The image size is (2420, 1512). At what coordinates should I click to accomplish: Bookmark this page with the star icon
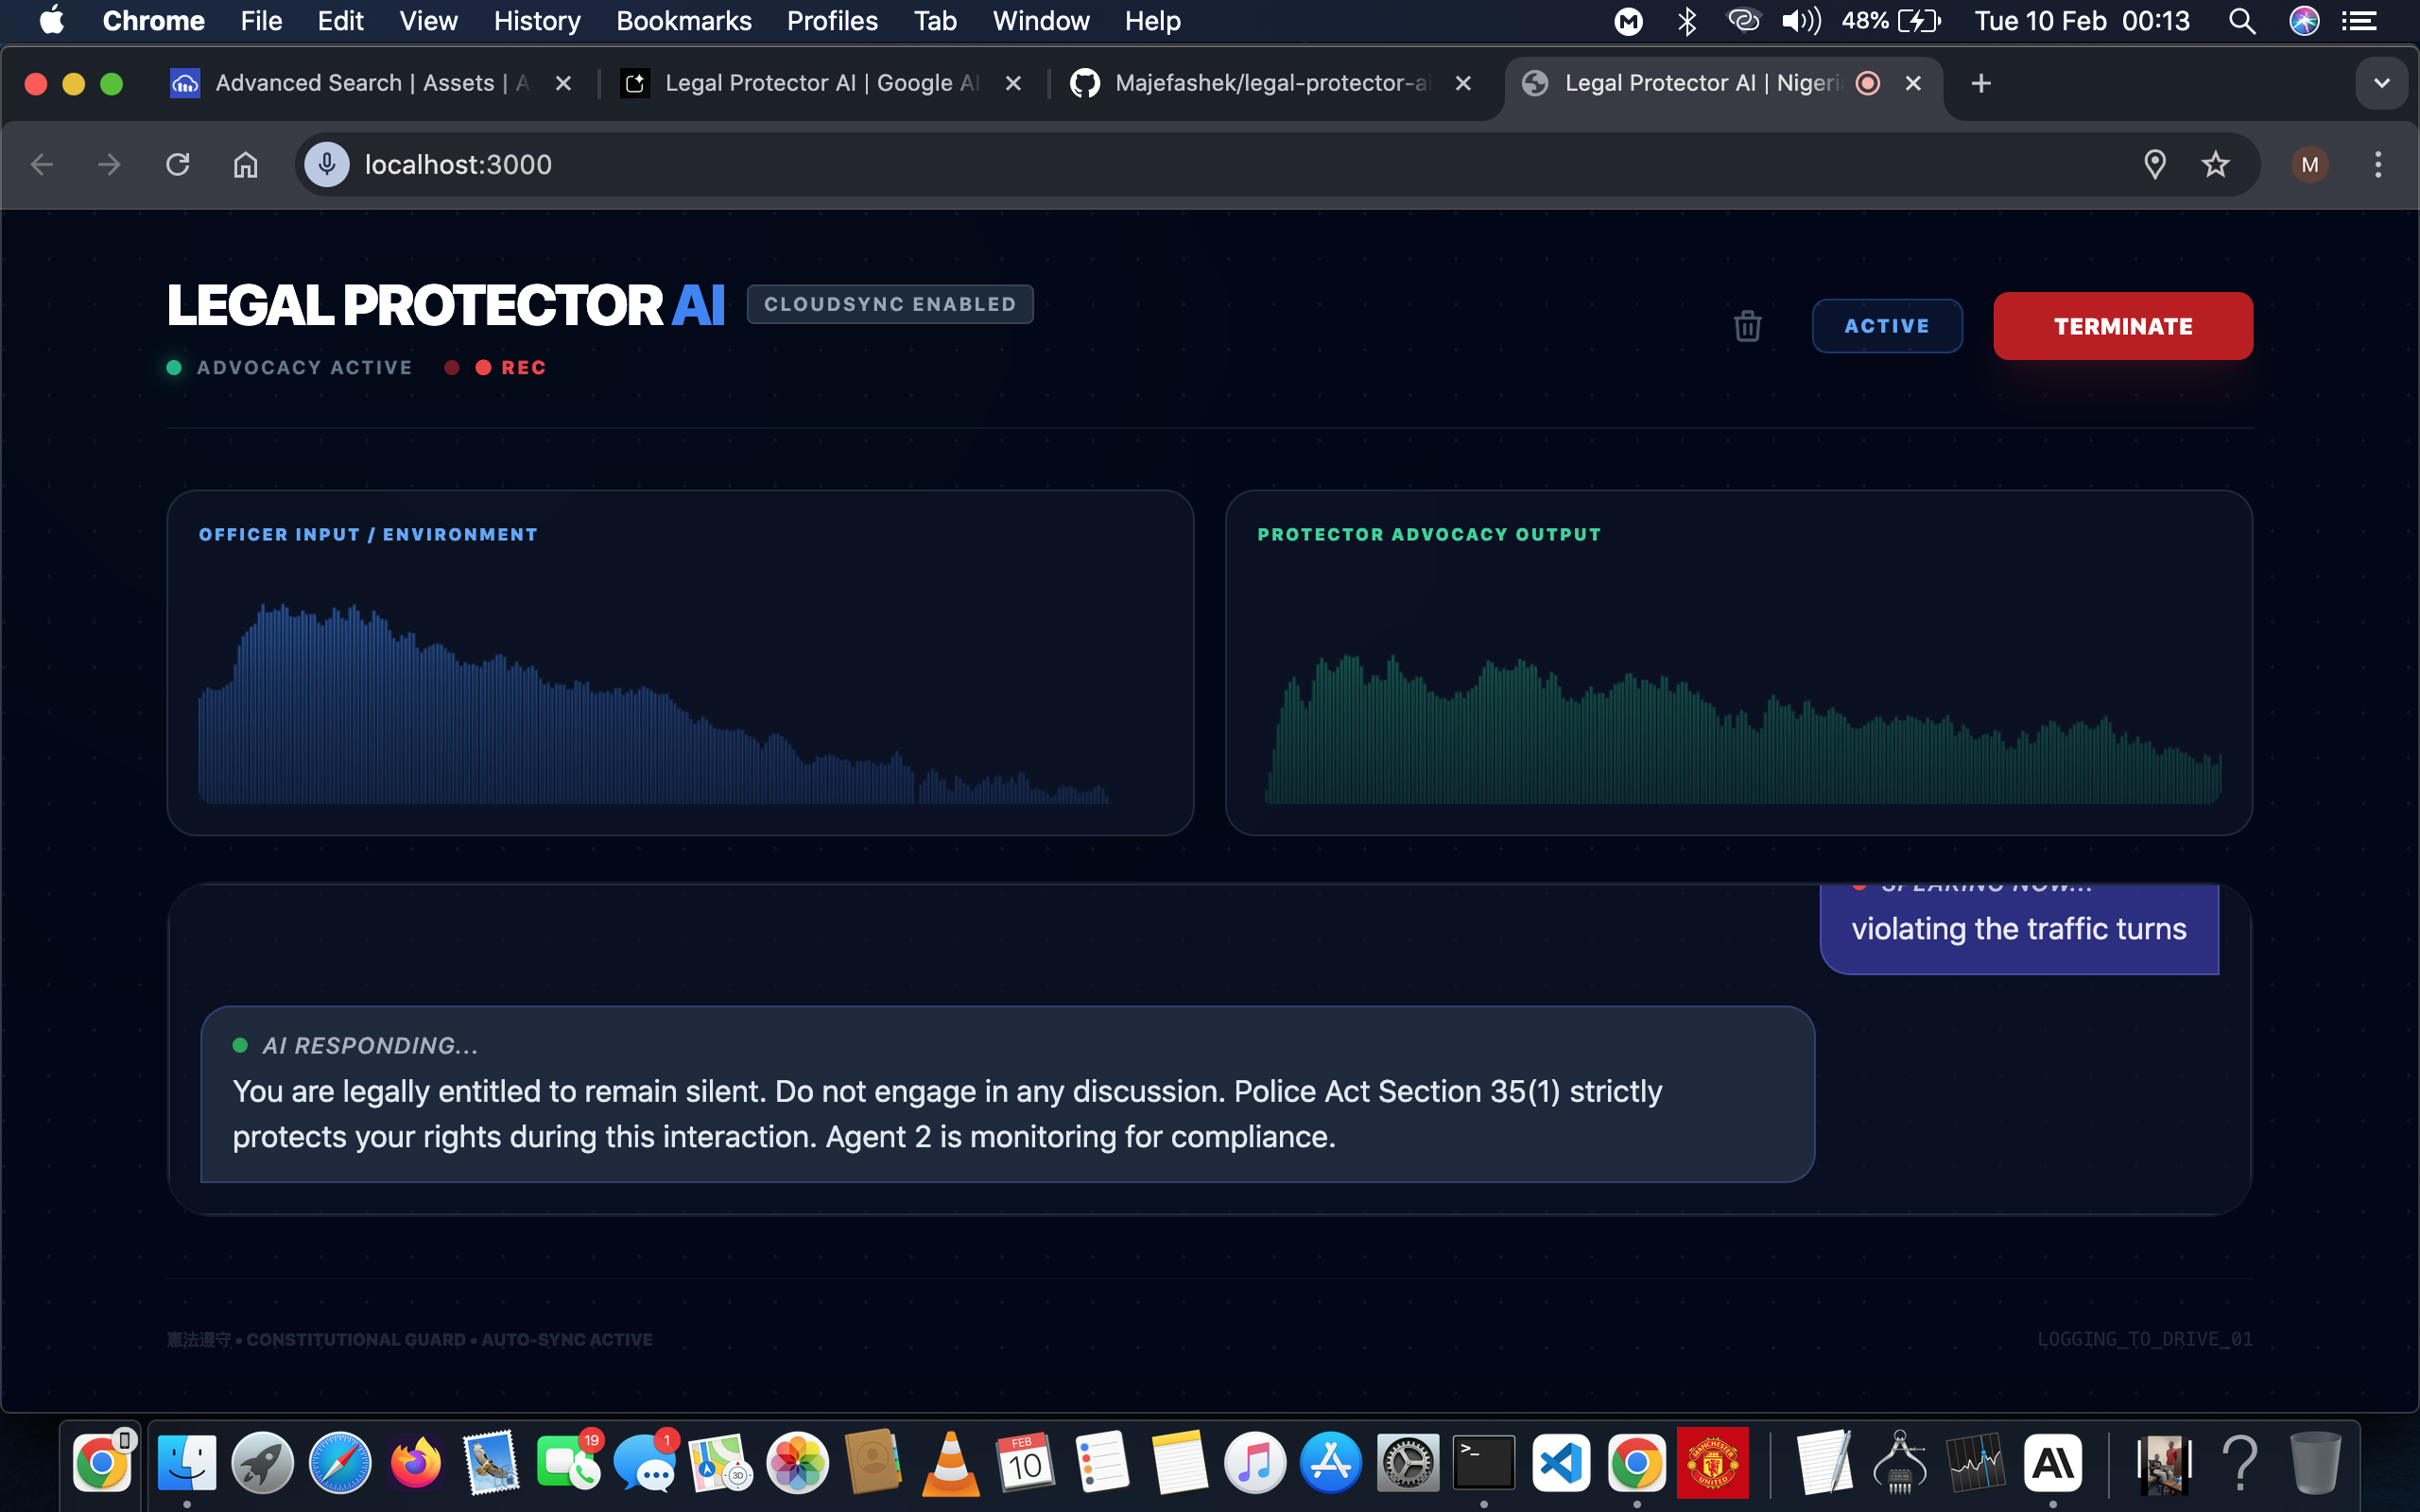click(2215, 165)
